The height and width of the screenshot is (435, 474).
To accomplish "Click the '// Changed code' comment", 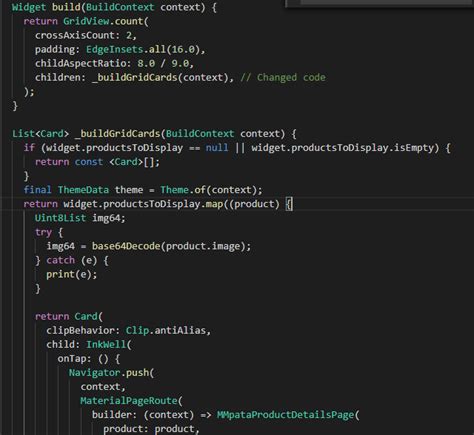I will click(x=283, y=77).
